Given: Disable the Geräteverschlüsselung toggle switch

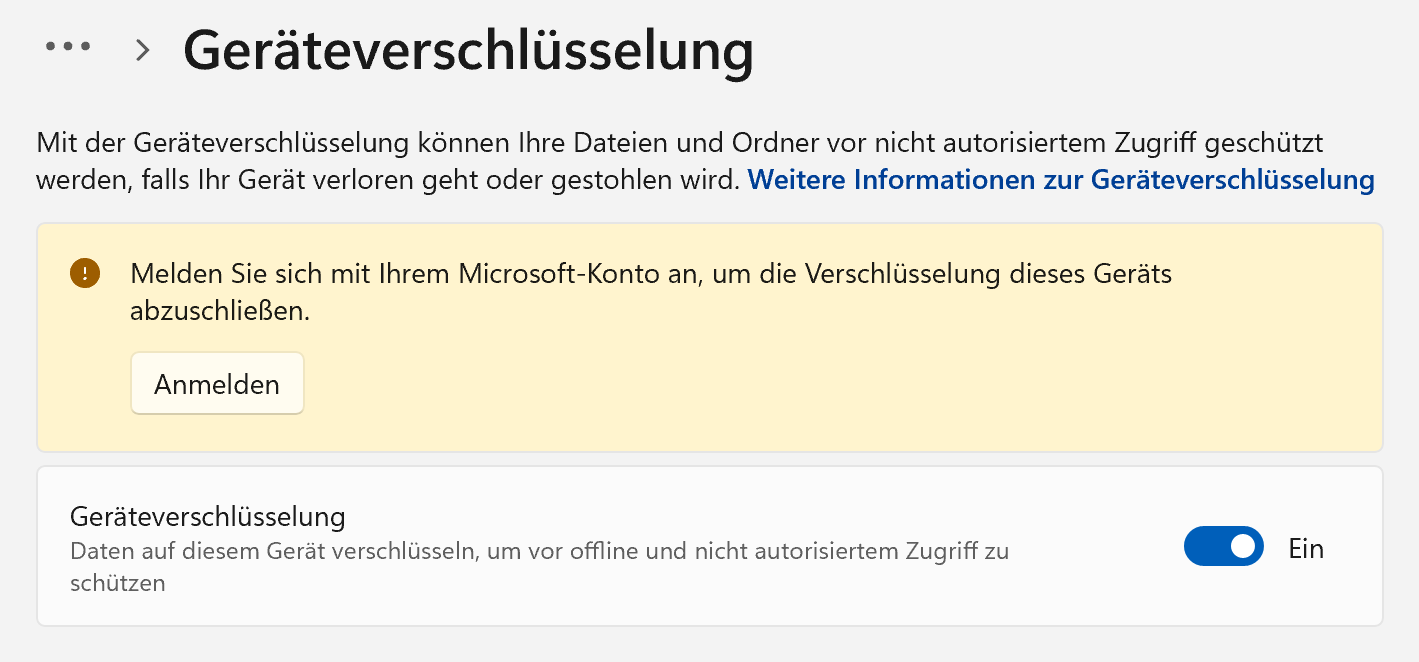Looking at the screenshot, I should (x=1223, y=547).
